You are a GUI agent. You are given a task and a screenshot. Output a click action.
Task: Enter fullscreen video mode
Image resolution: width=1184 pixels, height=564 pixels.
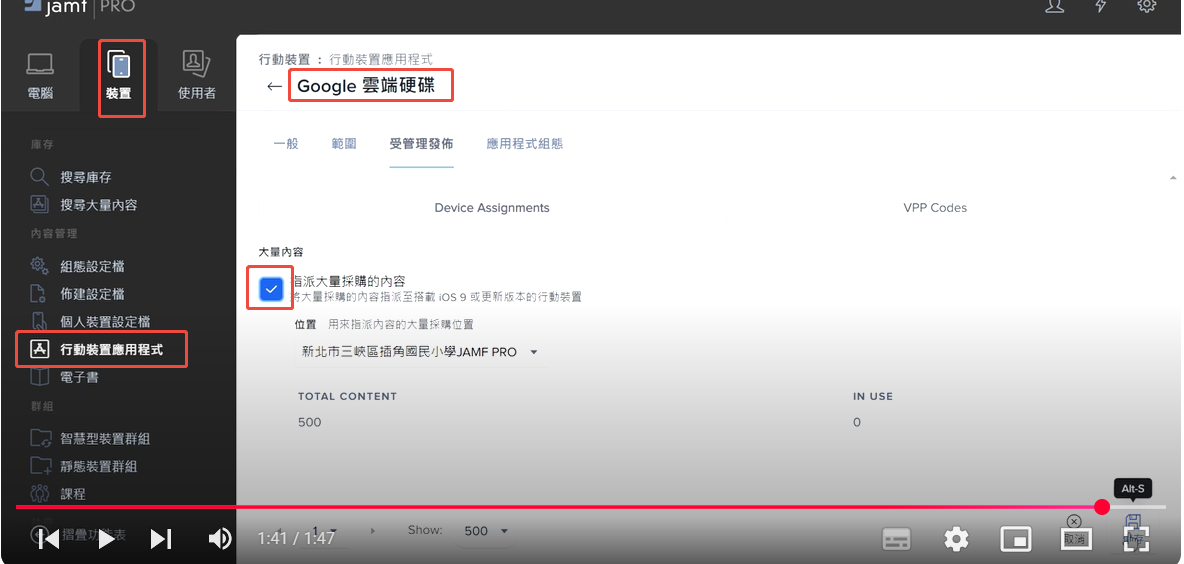point(1136,540)
